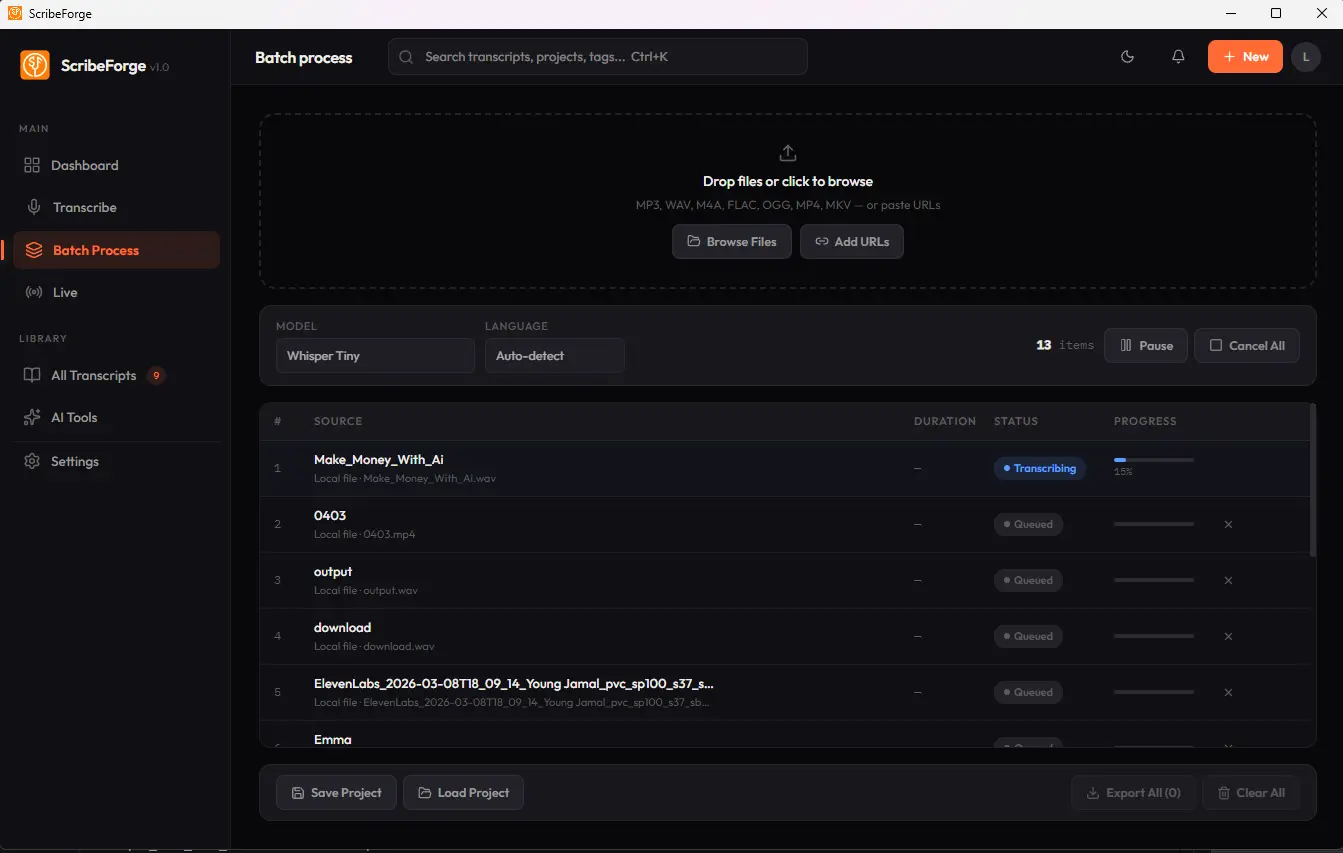1343x853 pixels.
Task: Click the Make_Money_With_Ai progress bar
Action: 1153,460
